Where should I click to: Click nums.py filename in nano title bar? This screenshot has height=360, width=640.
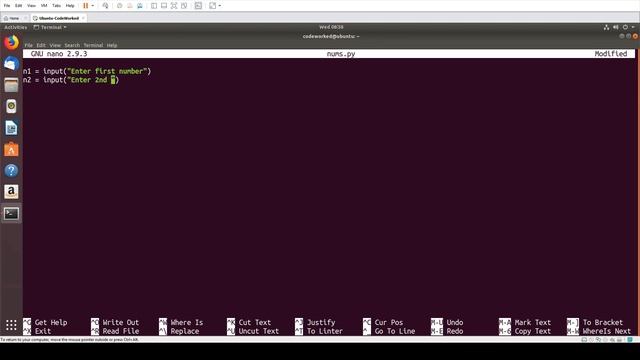point(341,54)
